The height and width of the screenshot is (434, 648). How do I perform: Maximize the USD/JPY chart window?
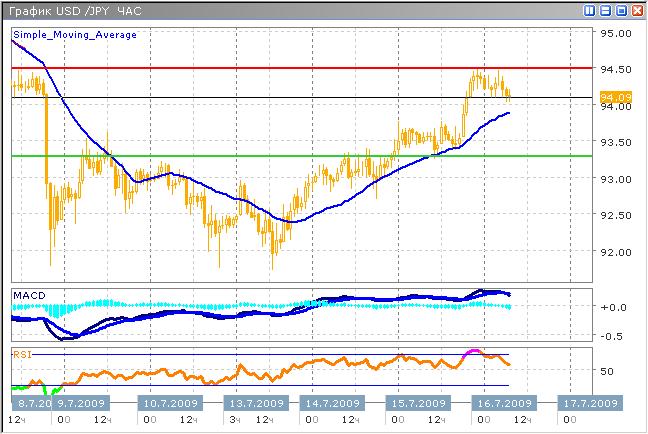click(620, 10)
